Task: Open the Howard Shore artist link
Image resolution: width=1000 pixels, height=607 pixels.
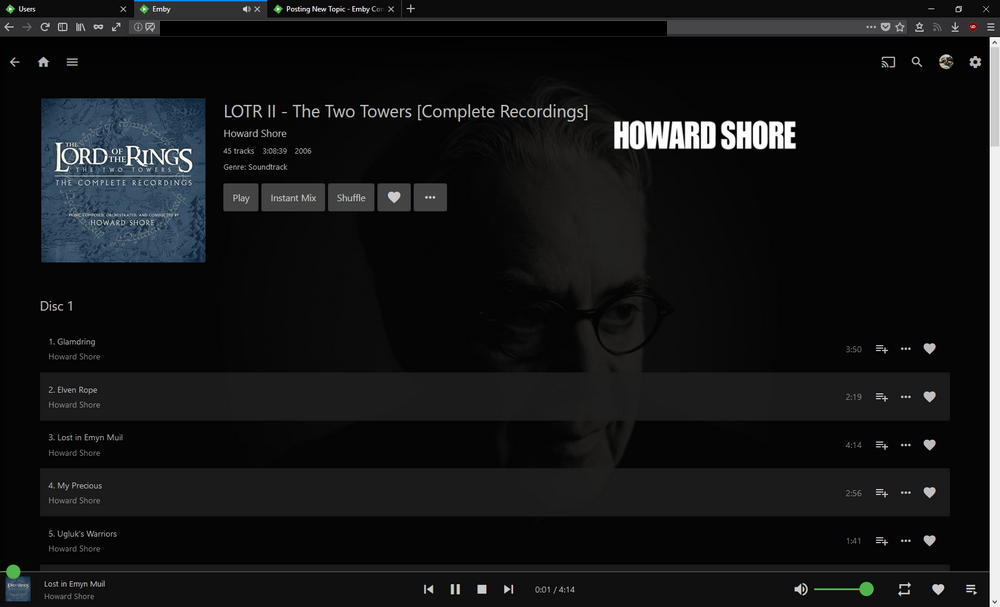Action: pos(254,133)
